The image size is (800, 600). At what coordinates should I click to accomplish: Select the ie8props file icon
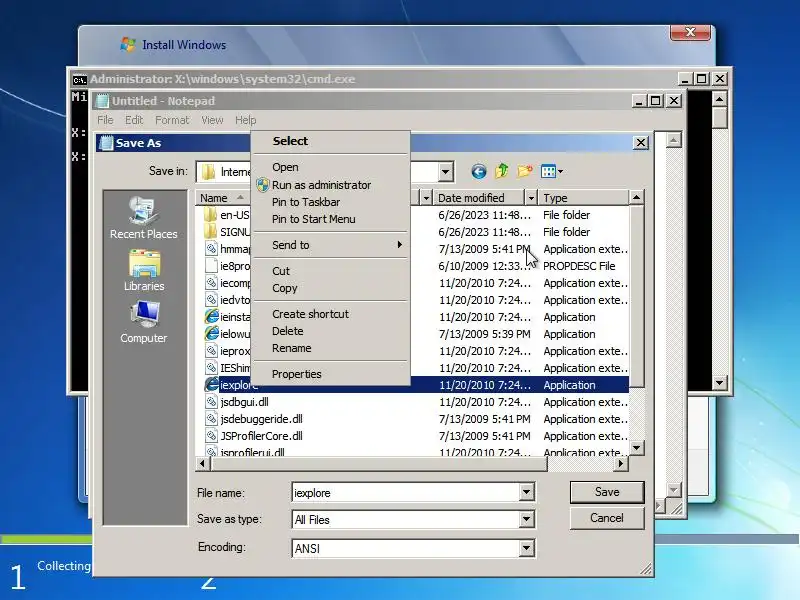(x=211, y=266)
